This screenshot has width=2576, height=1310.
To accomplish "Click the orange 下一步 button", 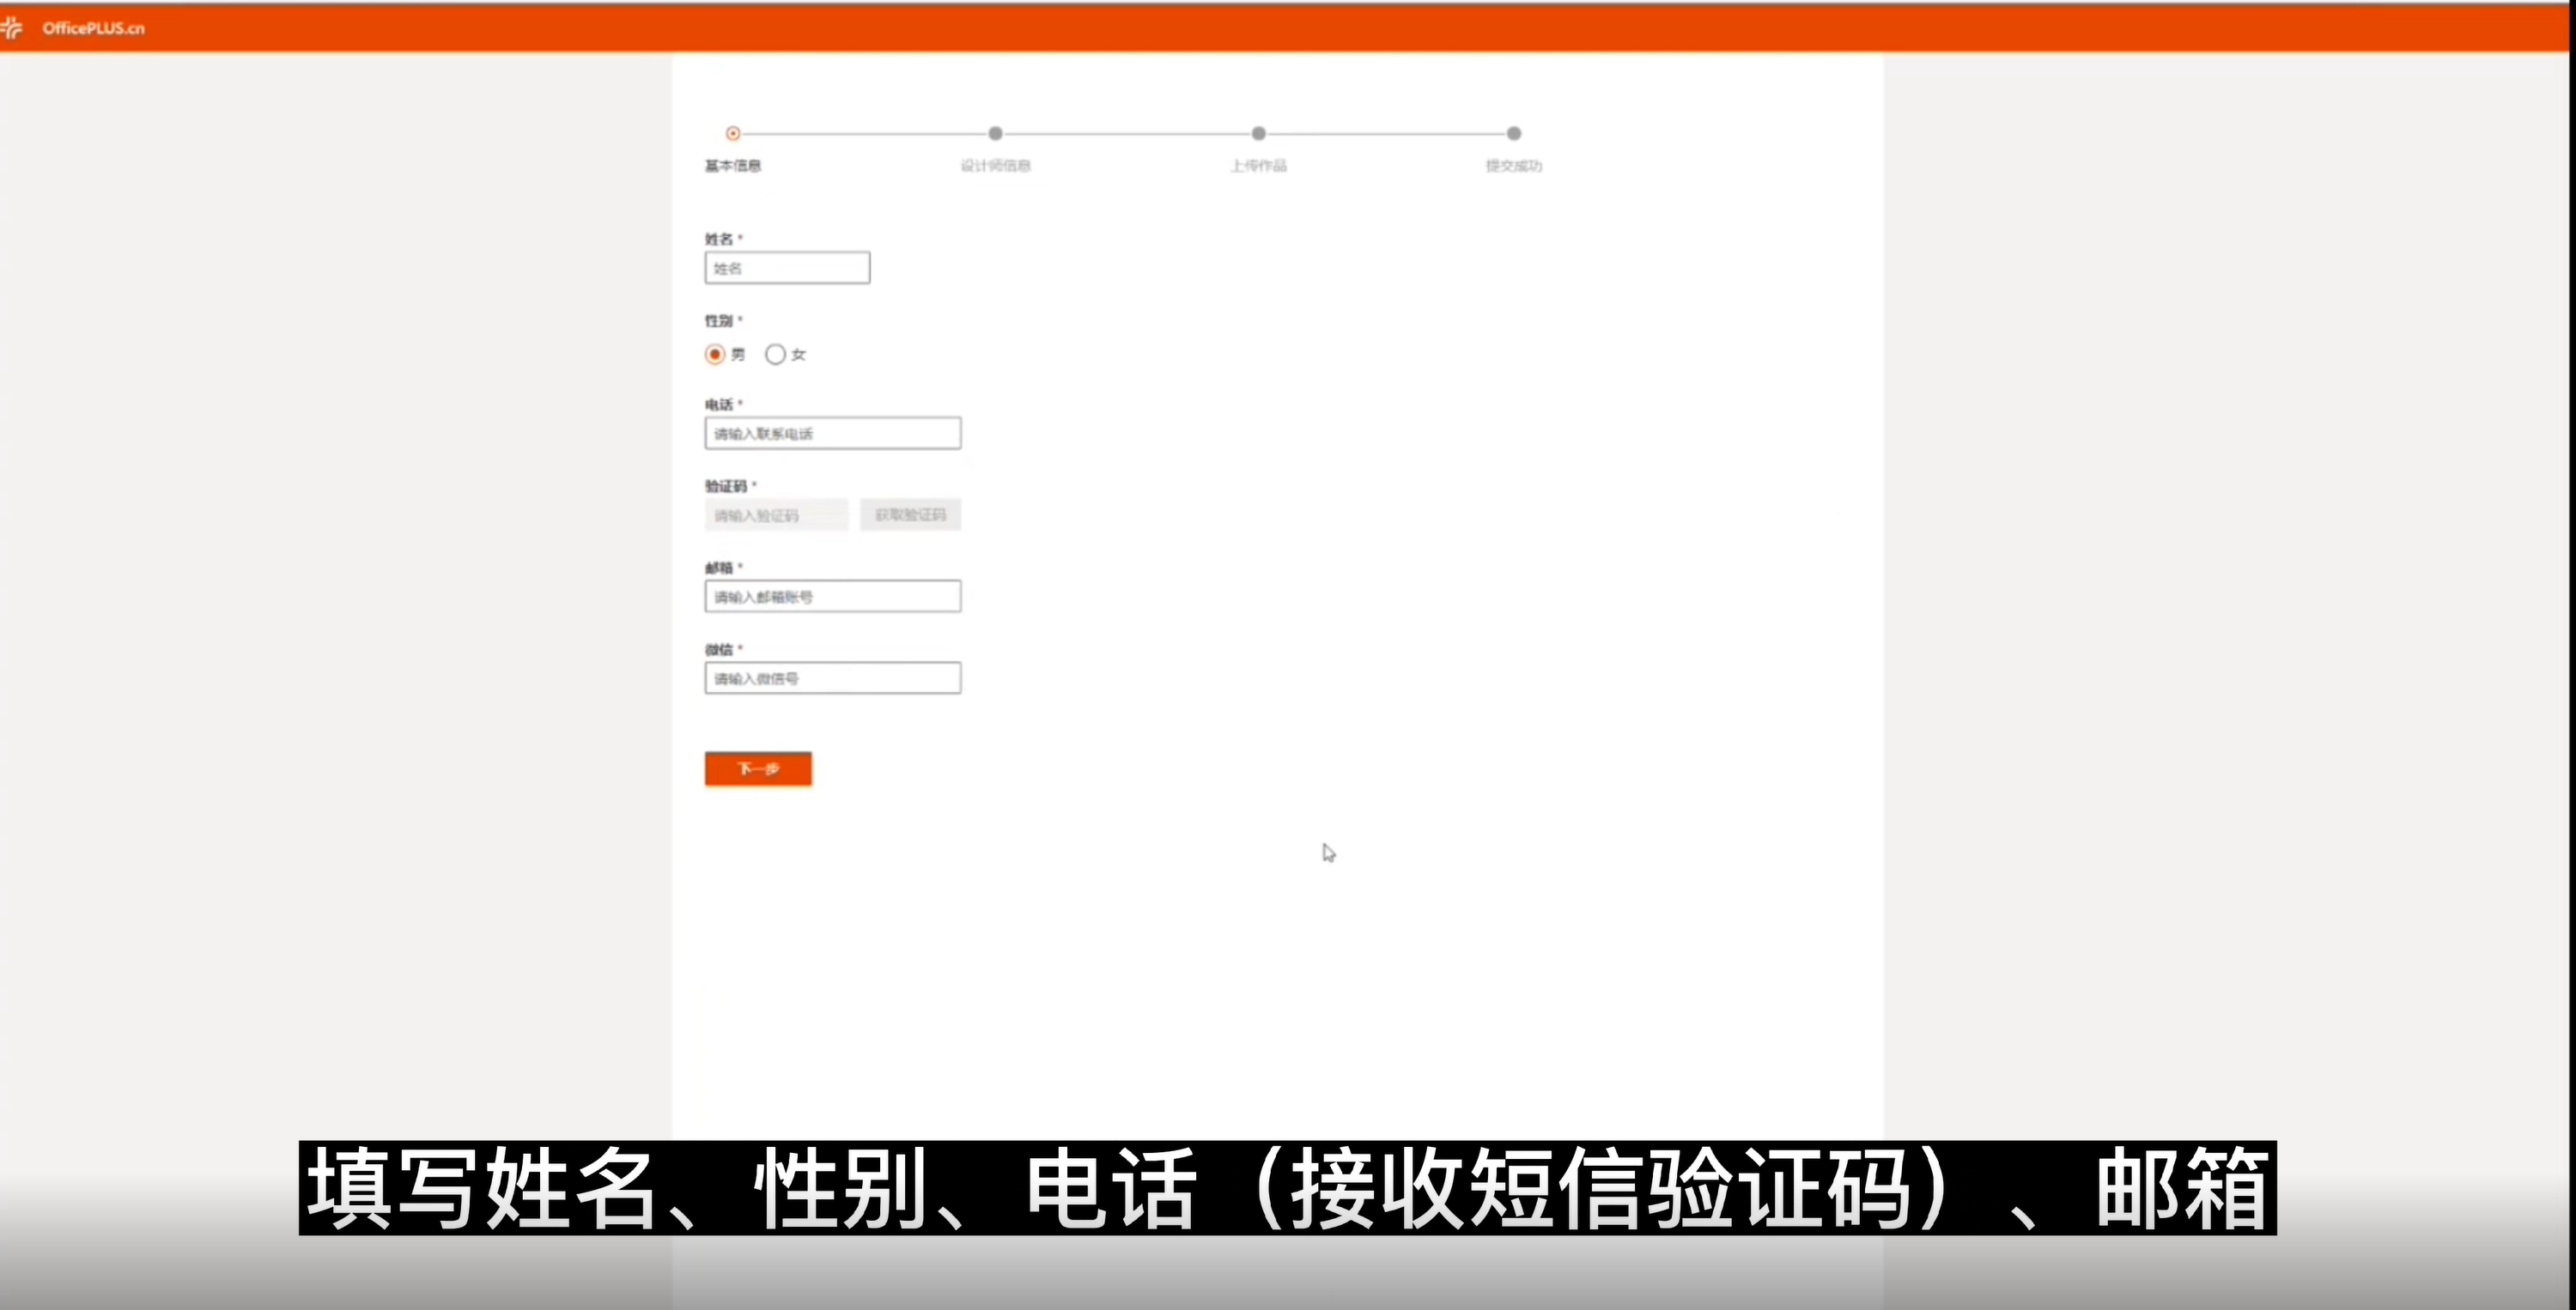I will pos(758,769).
